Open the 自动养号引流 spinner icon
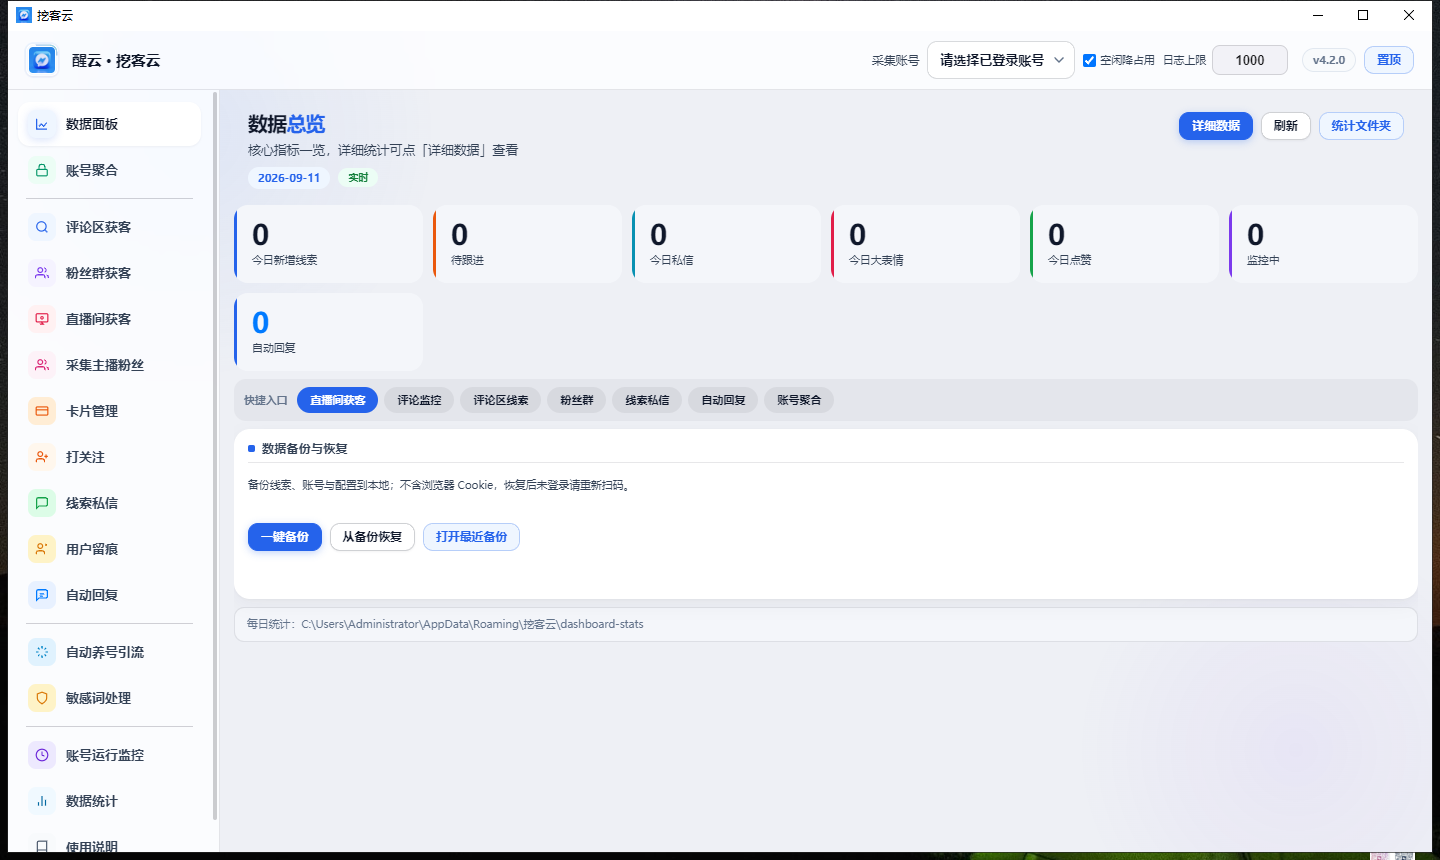 (x=42, y=652)
